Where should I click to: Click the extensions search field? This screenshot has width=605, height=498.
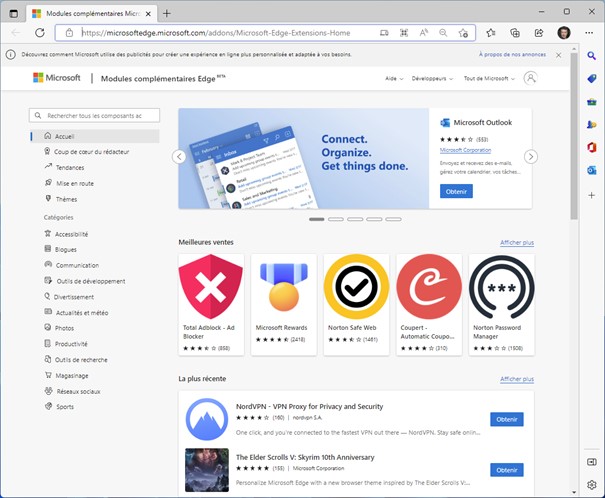(x=95, y=115)
